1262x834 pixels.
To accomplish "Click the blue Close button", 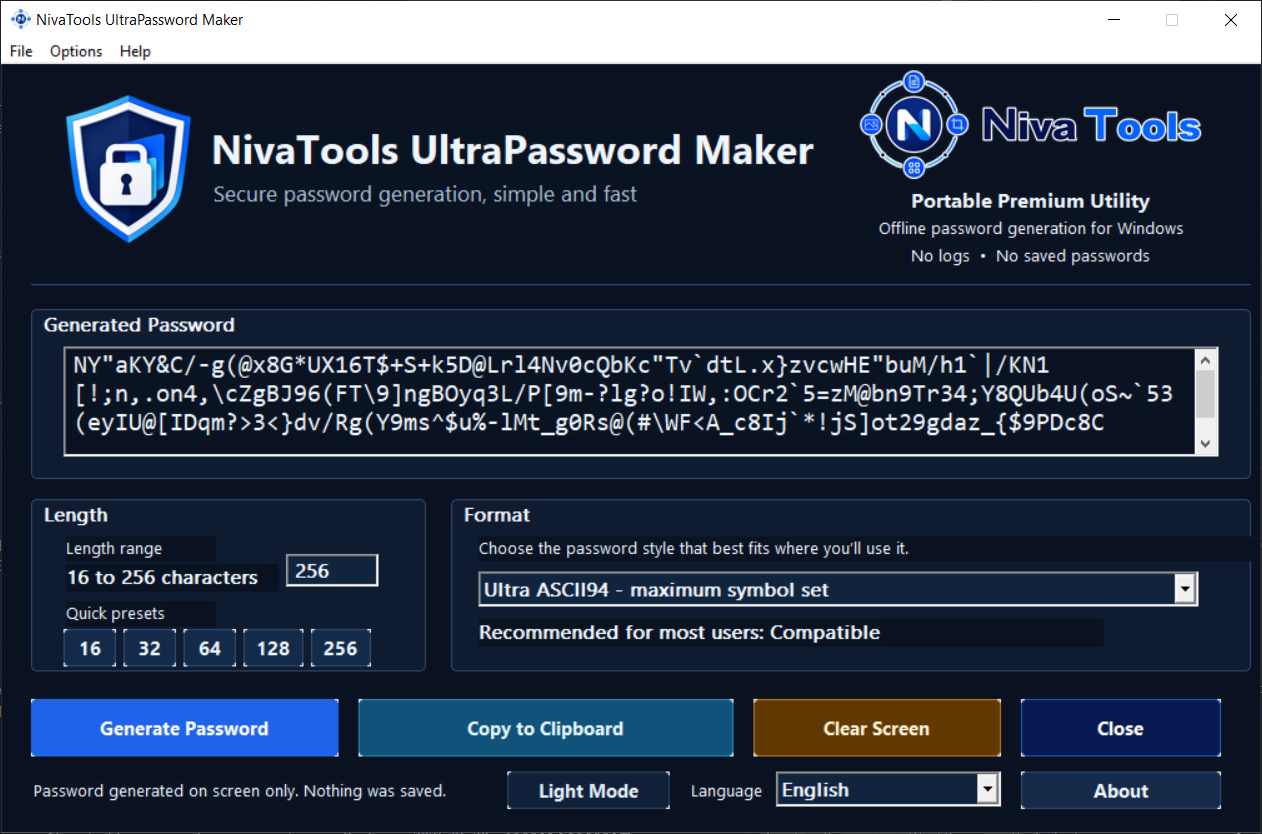I will 1120,728.
